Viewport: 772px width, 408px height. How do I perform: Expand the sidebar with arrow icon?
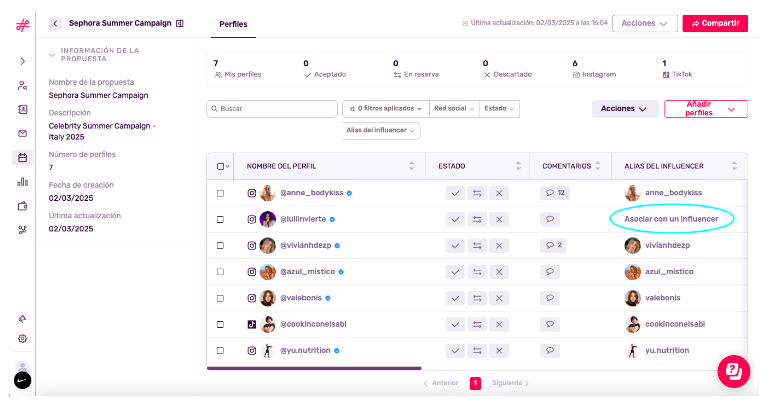point(23,61)
